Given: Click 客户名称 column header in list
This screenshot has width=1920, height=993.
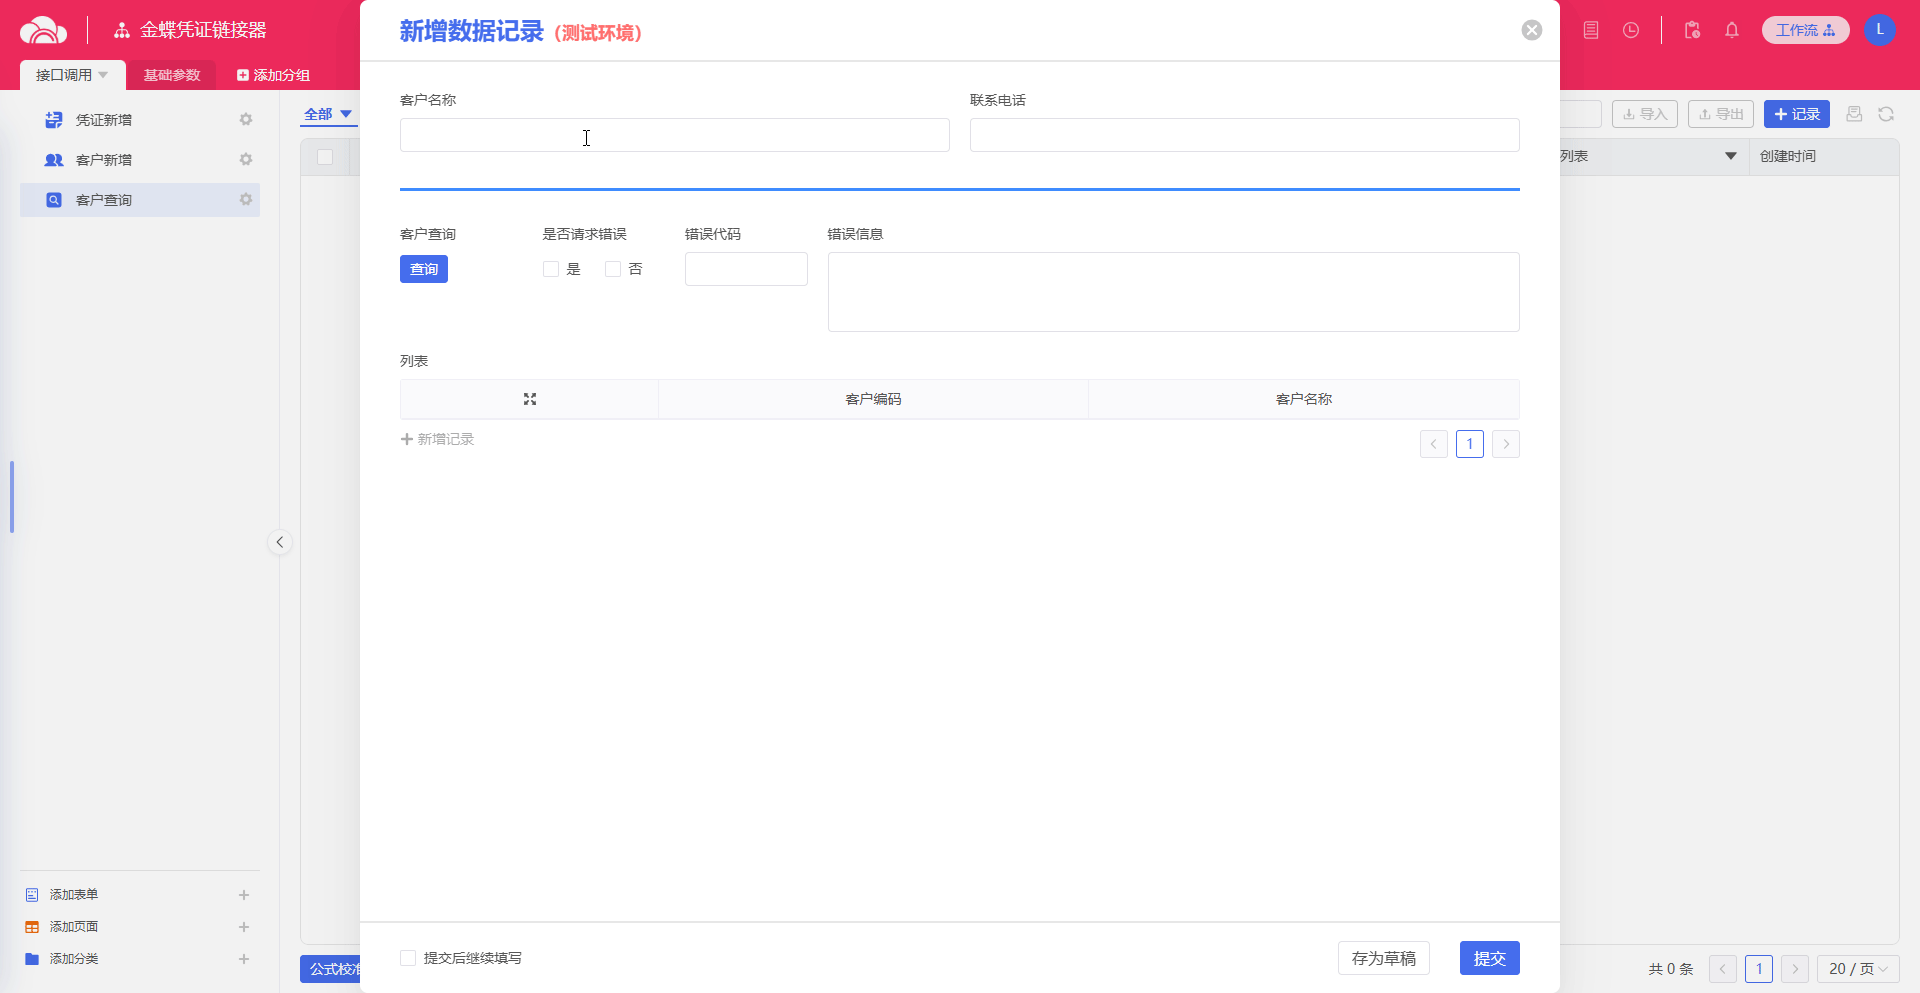Looking at the screenshot, I should click(1304, 399).
